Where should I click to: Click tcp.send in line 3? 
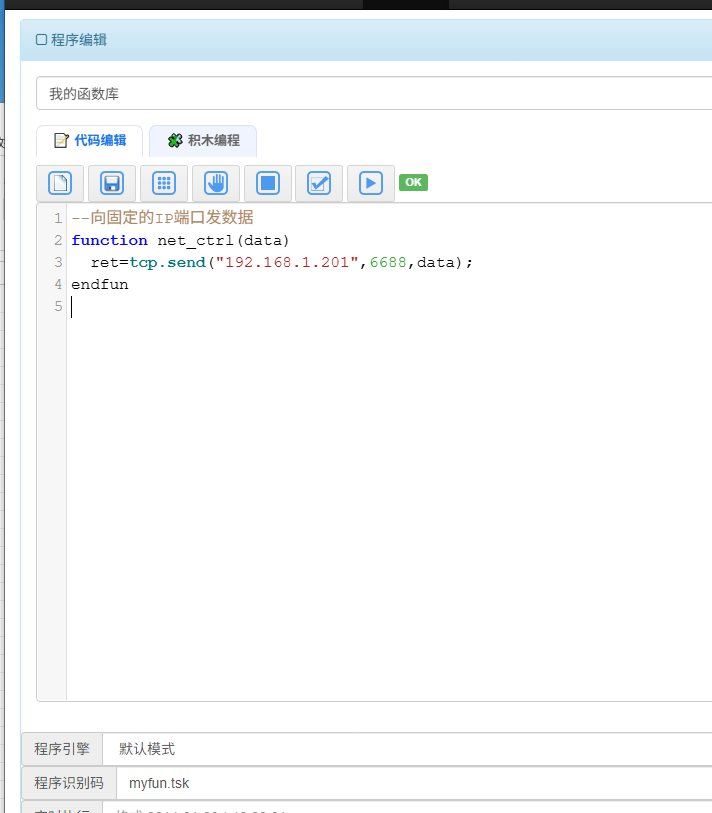coord(167,262)
